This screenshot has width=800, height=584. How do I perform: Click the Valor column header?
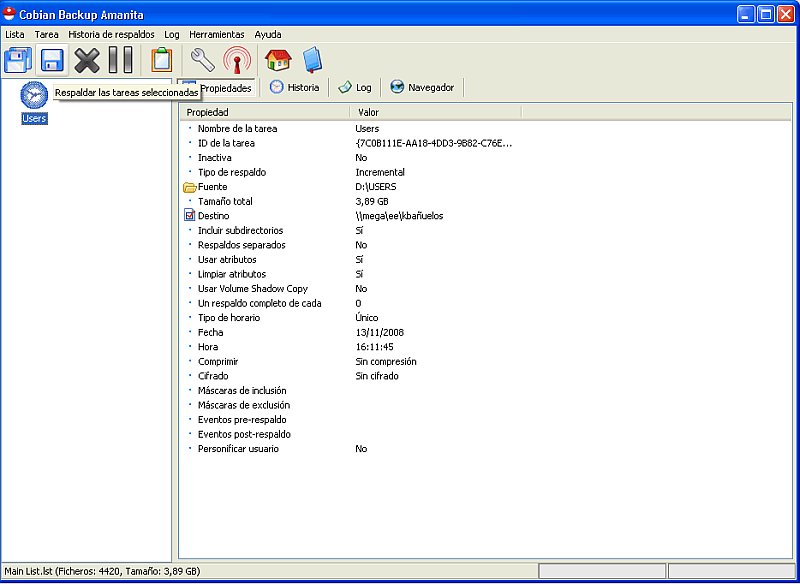click(x=435, y=112)
